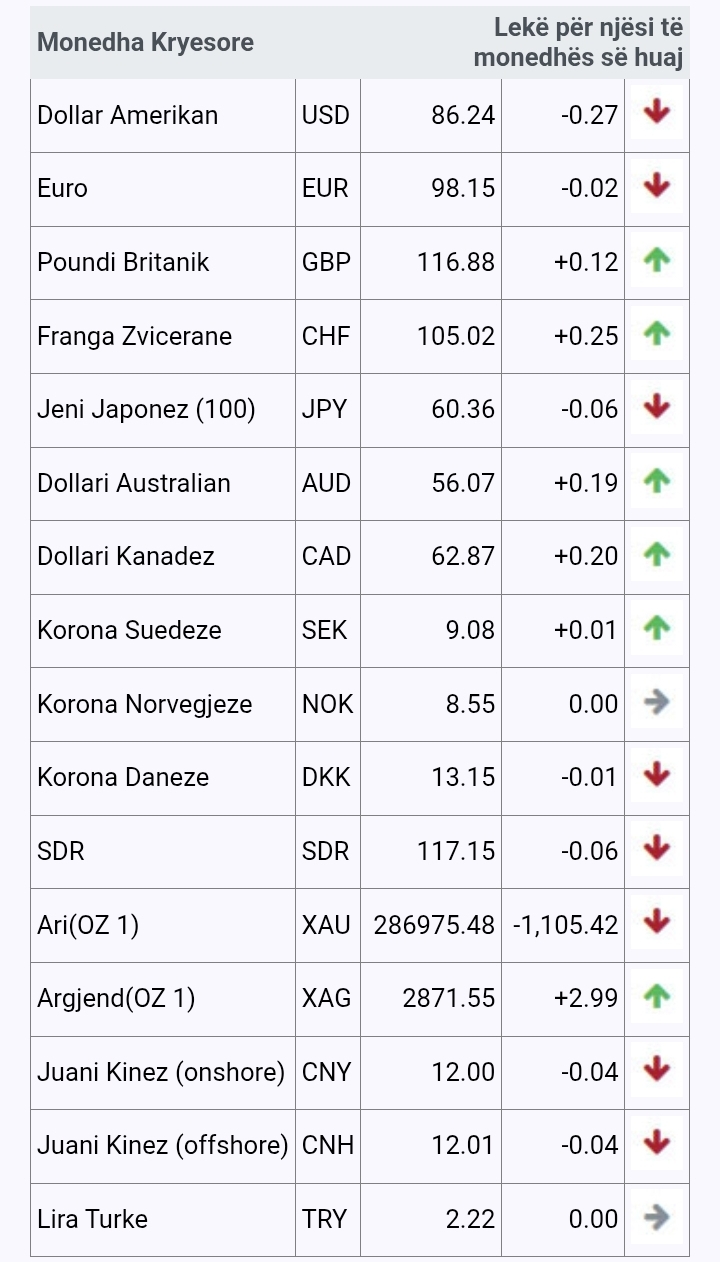Click the green up arrow for XAG silver
Image resolution: width=720 pixels, height=1262 pixels.
click(x=656, y=997)
